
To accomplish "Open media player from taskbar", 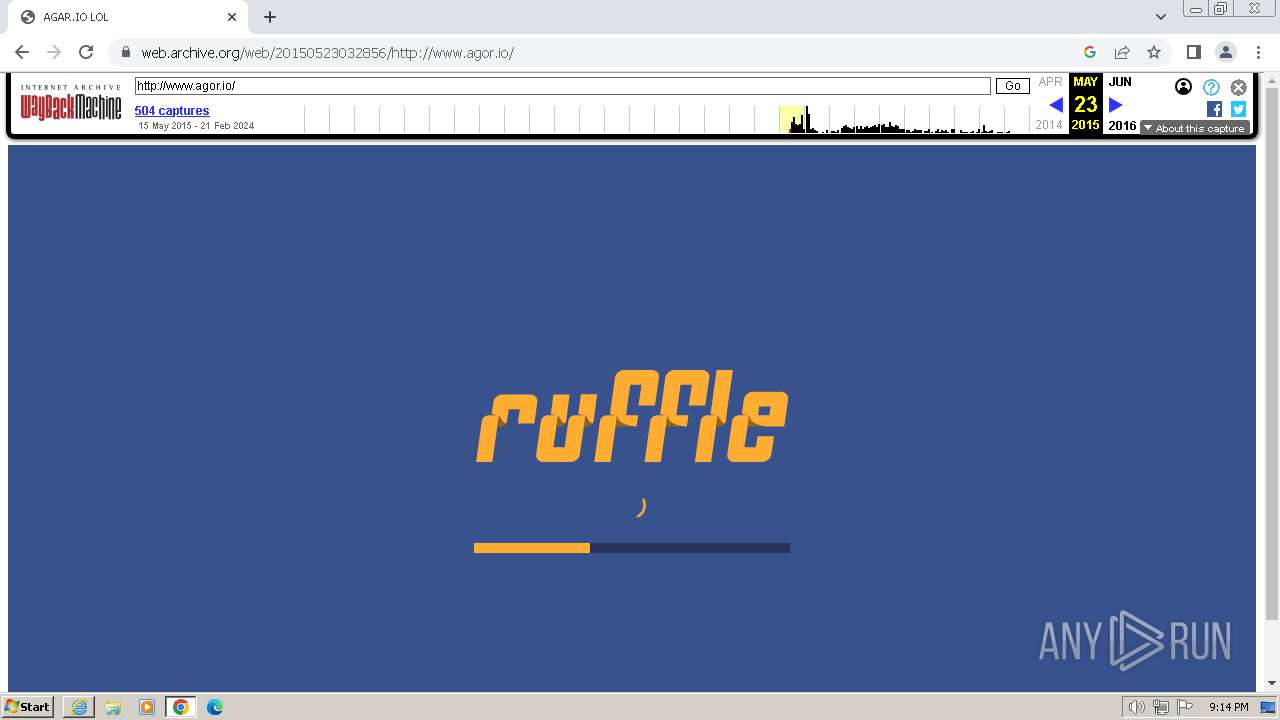I will click(147, 707).
